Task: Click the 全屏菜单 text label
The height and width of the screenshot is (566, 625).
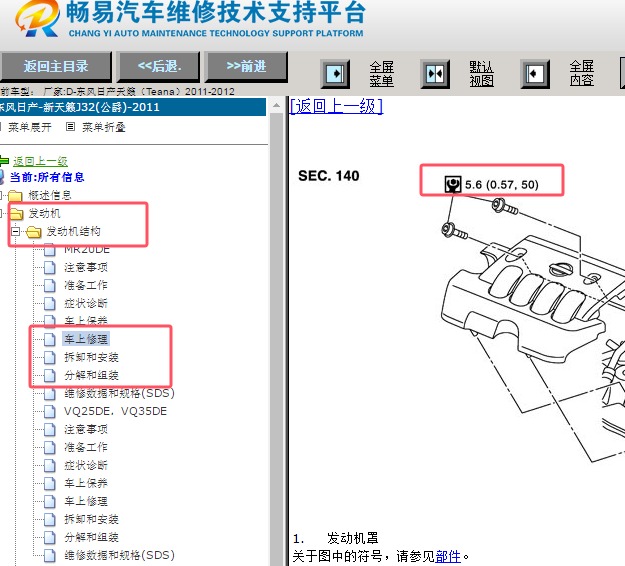Action: pos(381,74)
